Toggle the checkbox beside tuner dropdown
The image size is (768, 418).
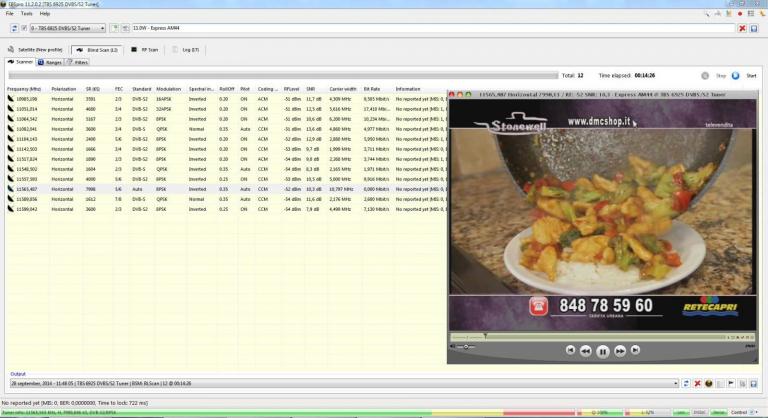click(x=25, y=29)
